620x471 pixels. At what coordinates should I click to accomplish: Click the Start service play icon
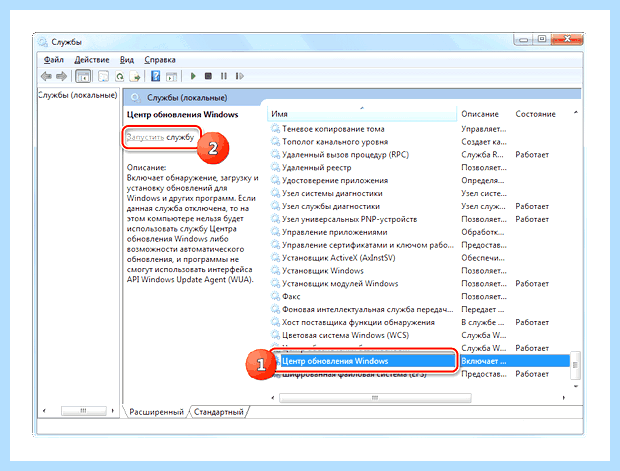pyautogui.click(x=193, y=76)
